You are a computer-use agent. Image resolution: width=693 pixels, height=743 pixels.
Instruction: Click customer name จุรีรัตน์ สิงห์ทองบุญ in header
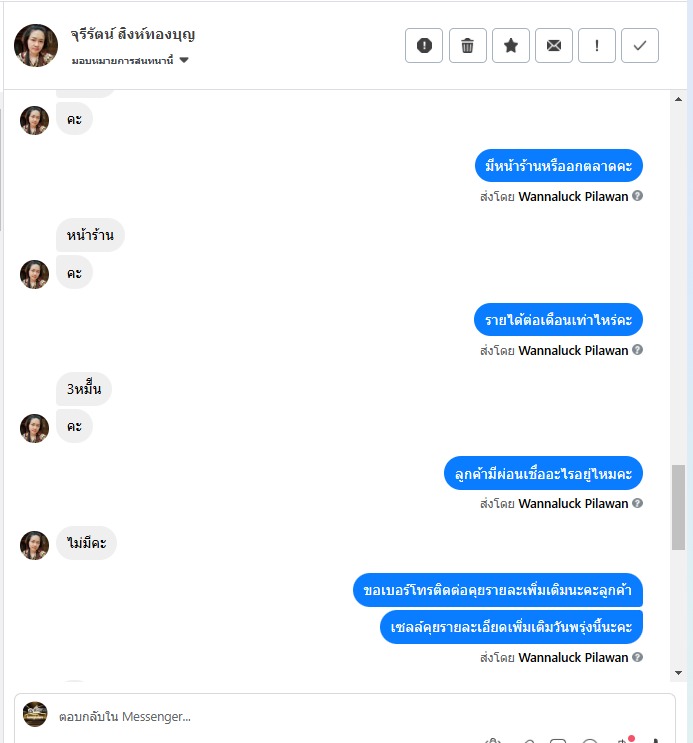[x=133, y=35]
